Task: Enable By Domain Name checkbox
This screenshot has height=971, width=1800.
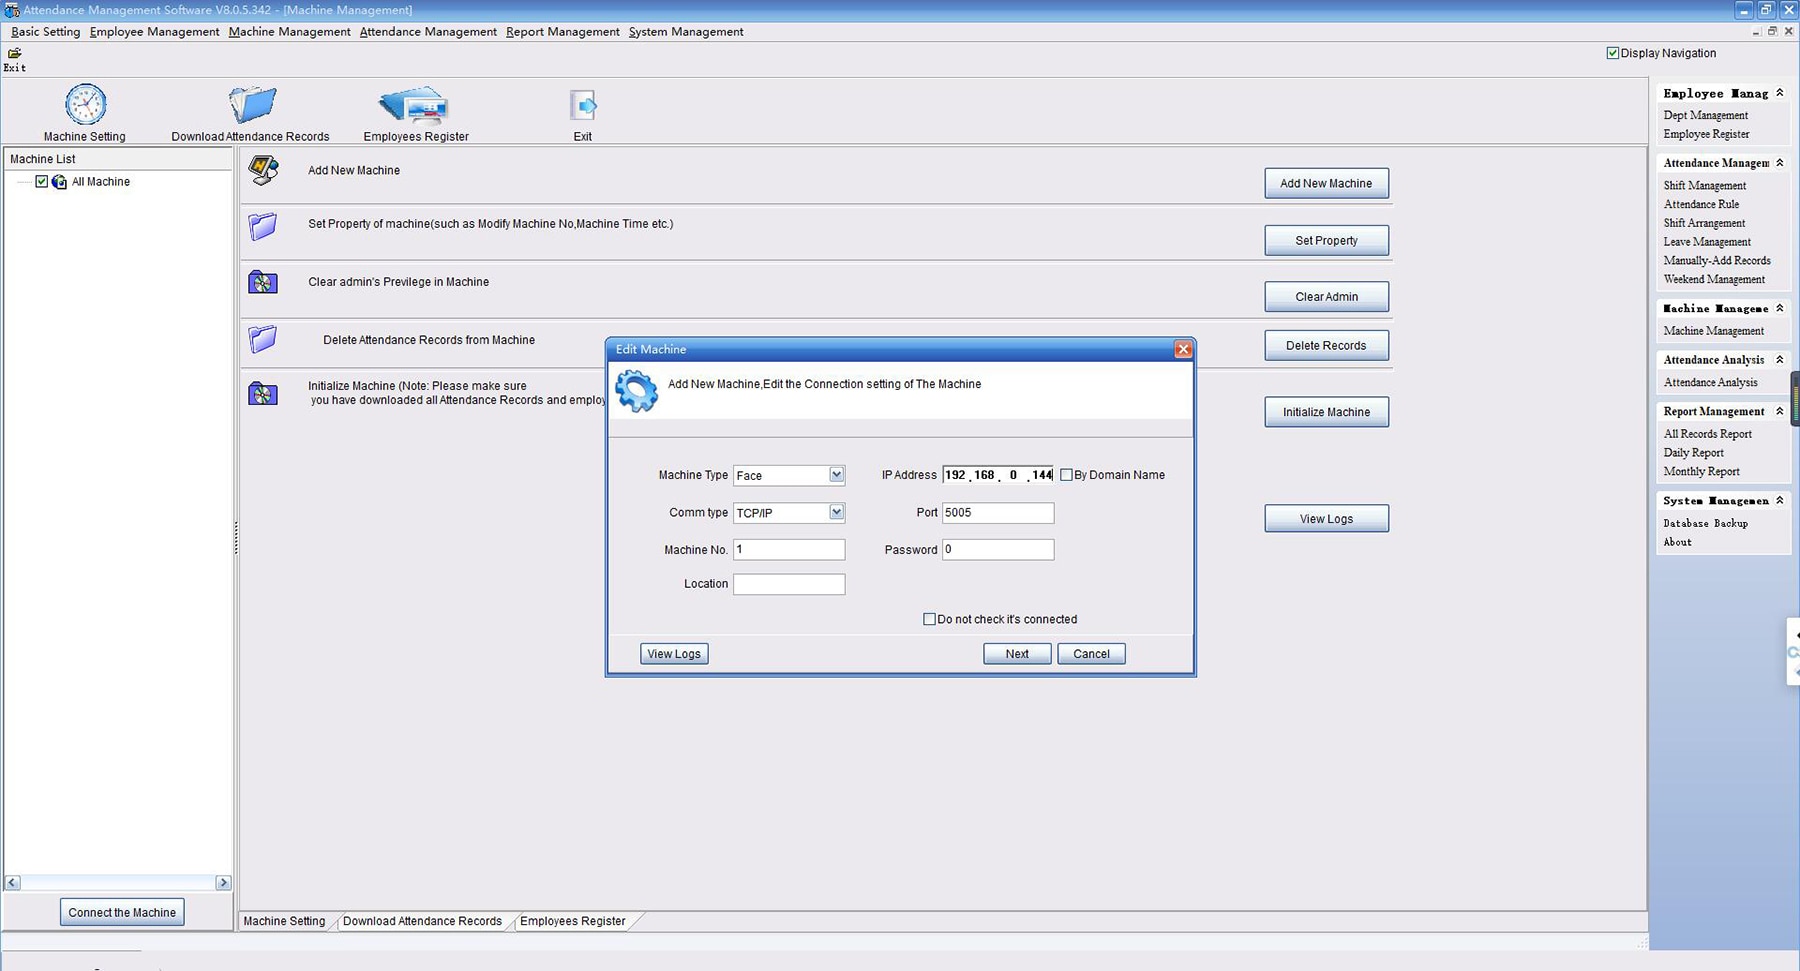Action: [1066, 475]
